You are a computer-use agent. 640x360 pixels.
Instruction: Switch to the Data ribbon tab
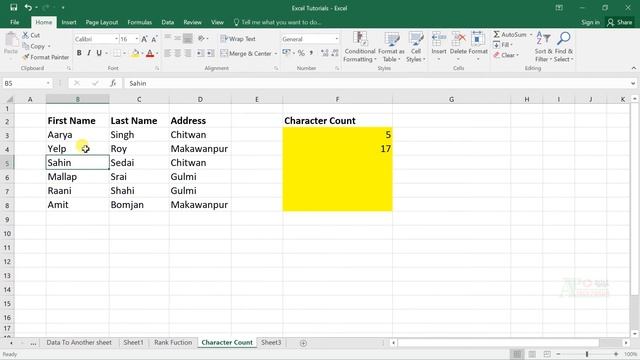pyautogui.click(x=168, y=22)
